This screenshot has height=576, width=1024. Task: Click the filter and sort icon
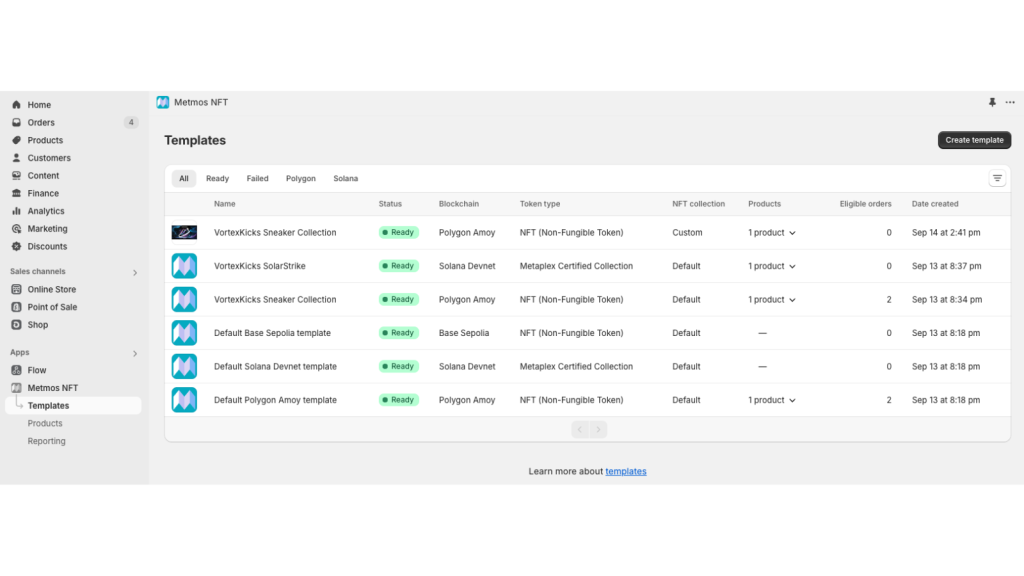pos(997,178)
